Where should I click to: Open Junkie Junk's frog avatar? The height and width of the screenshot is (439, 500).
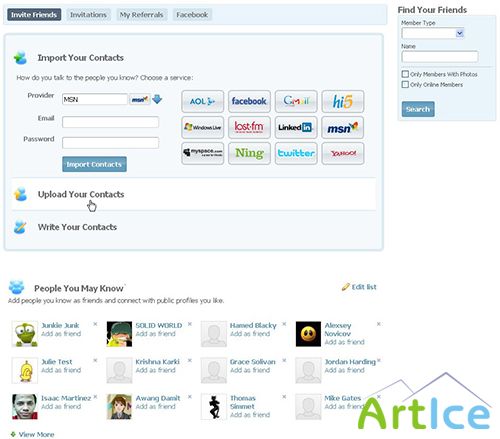coord(25,334)
